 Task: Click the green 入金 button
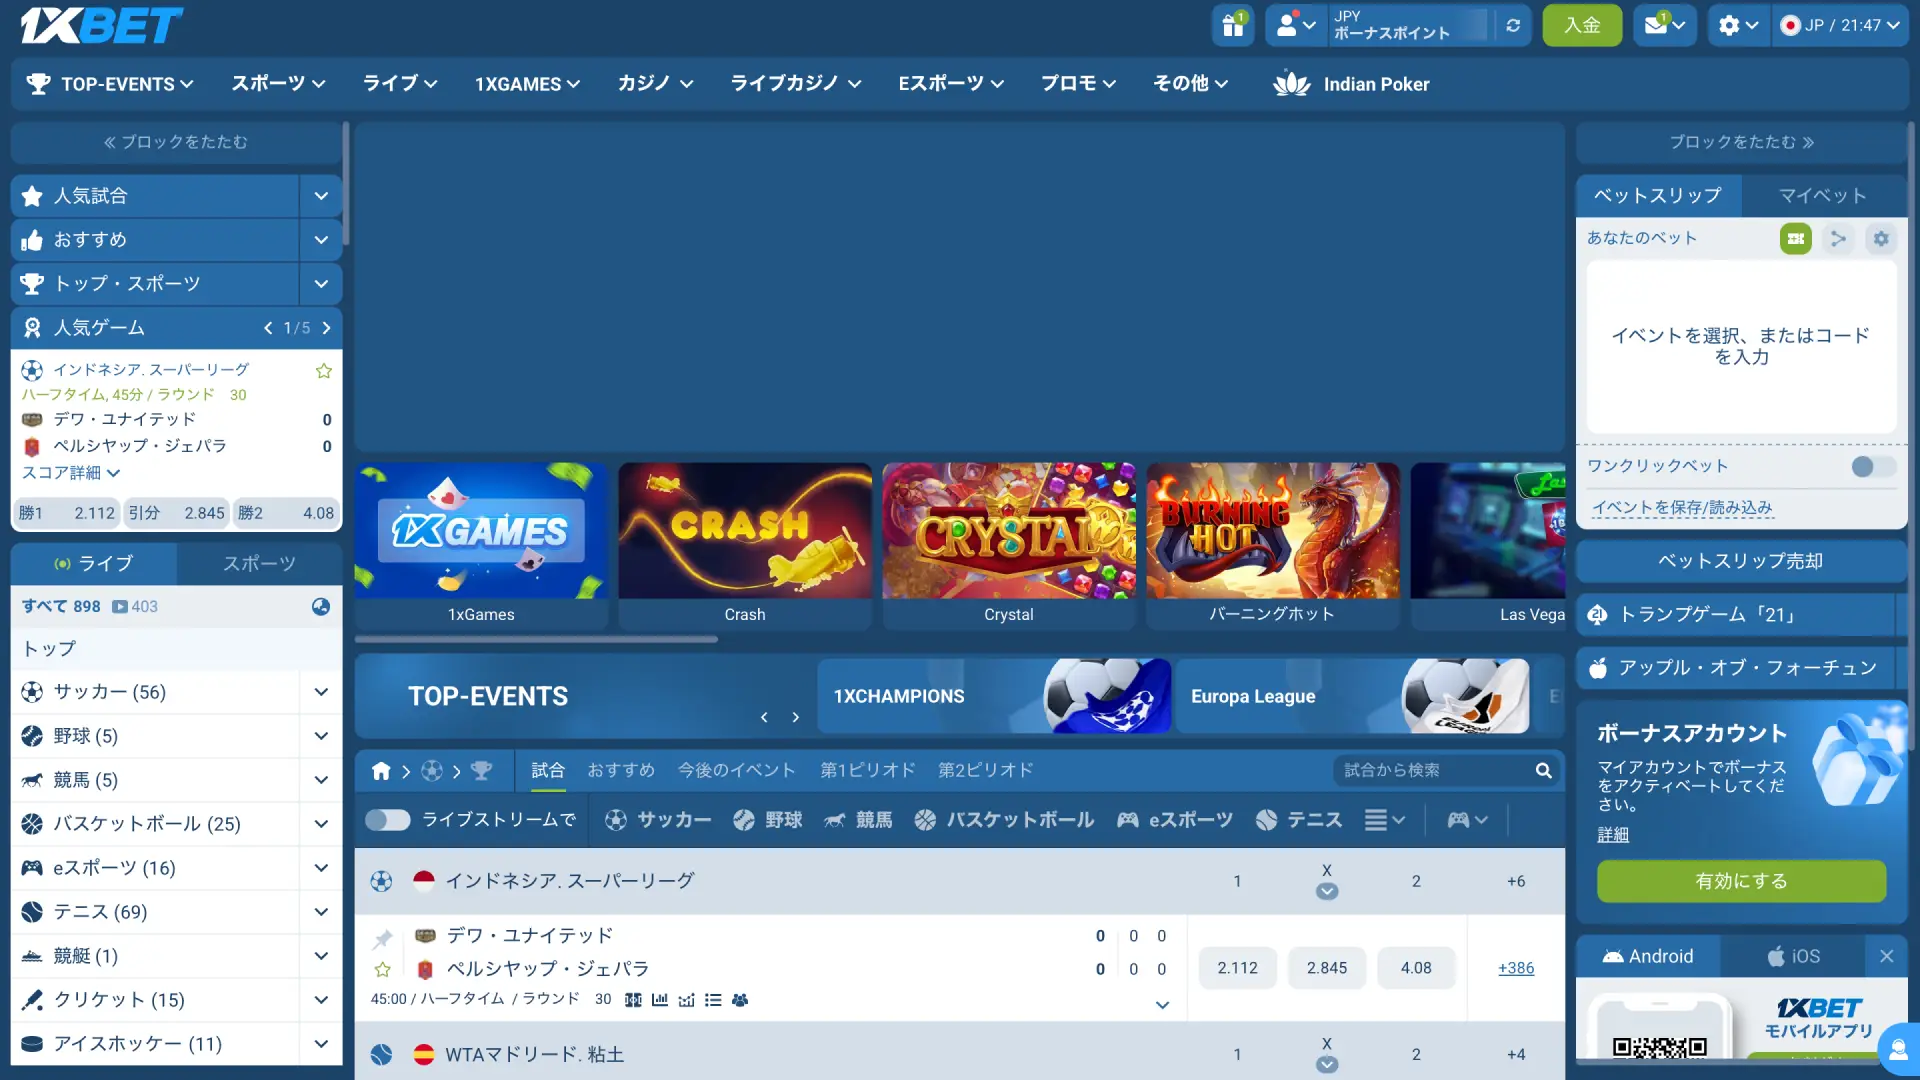[x=1582, y=25]
